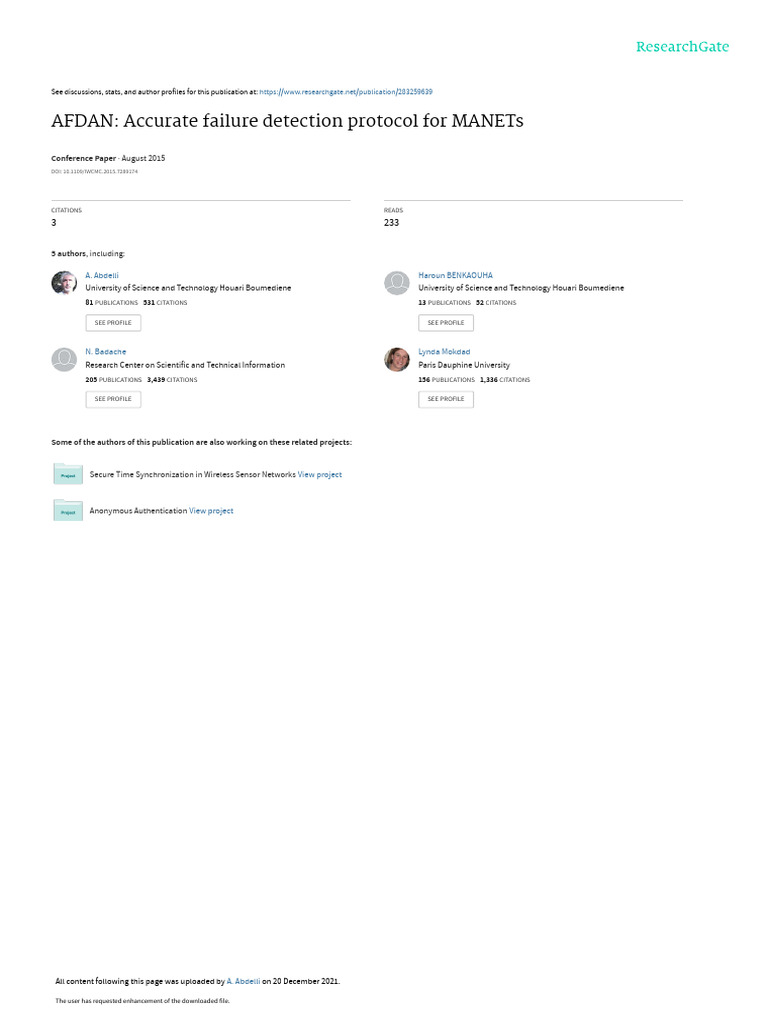This screenshot has width=768, height=1024.
Task: Click the ResearchGate logo
Action: (x=682, y=47)
